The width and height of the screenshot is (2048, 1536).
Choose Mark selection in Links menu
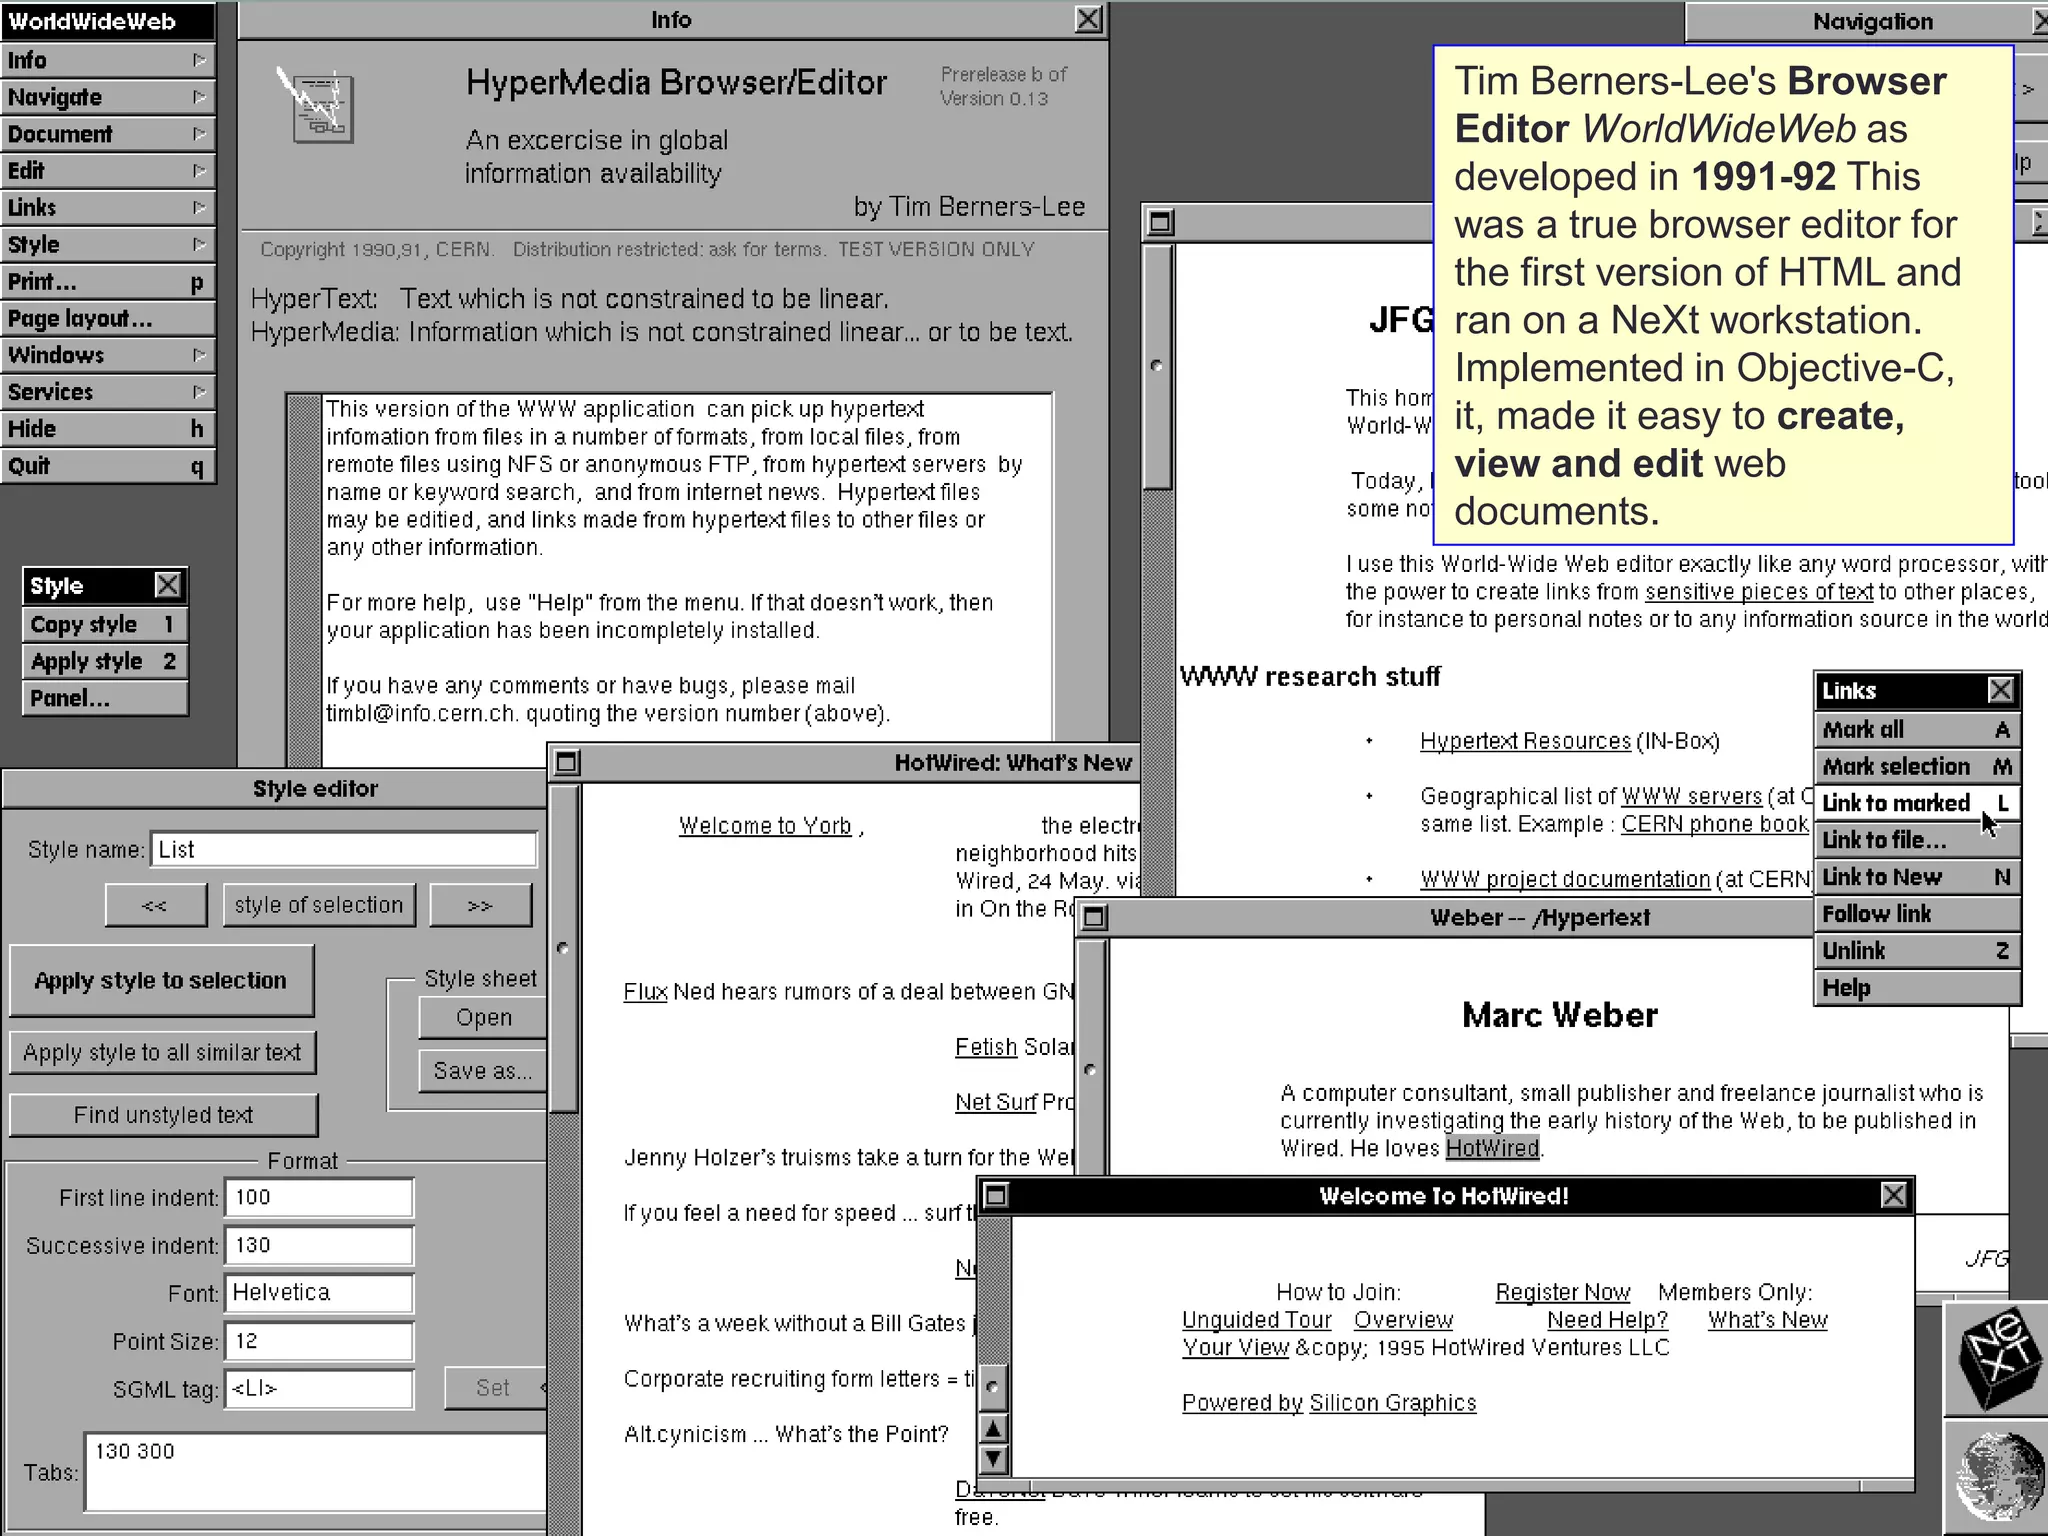(1917, 766)
